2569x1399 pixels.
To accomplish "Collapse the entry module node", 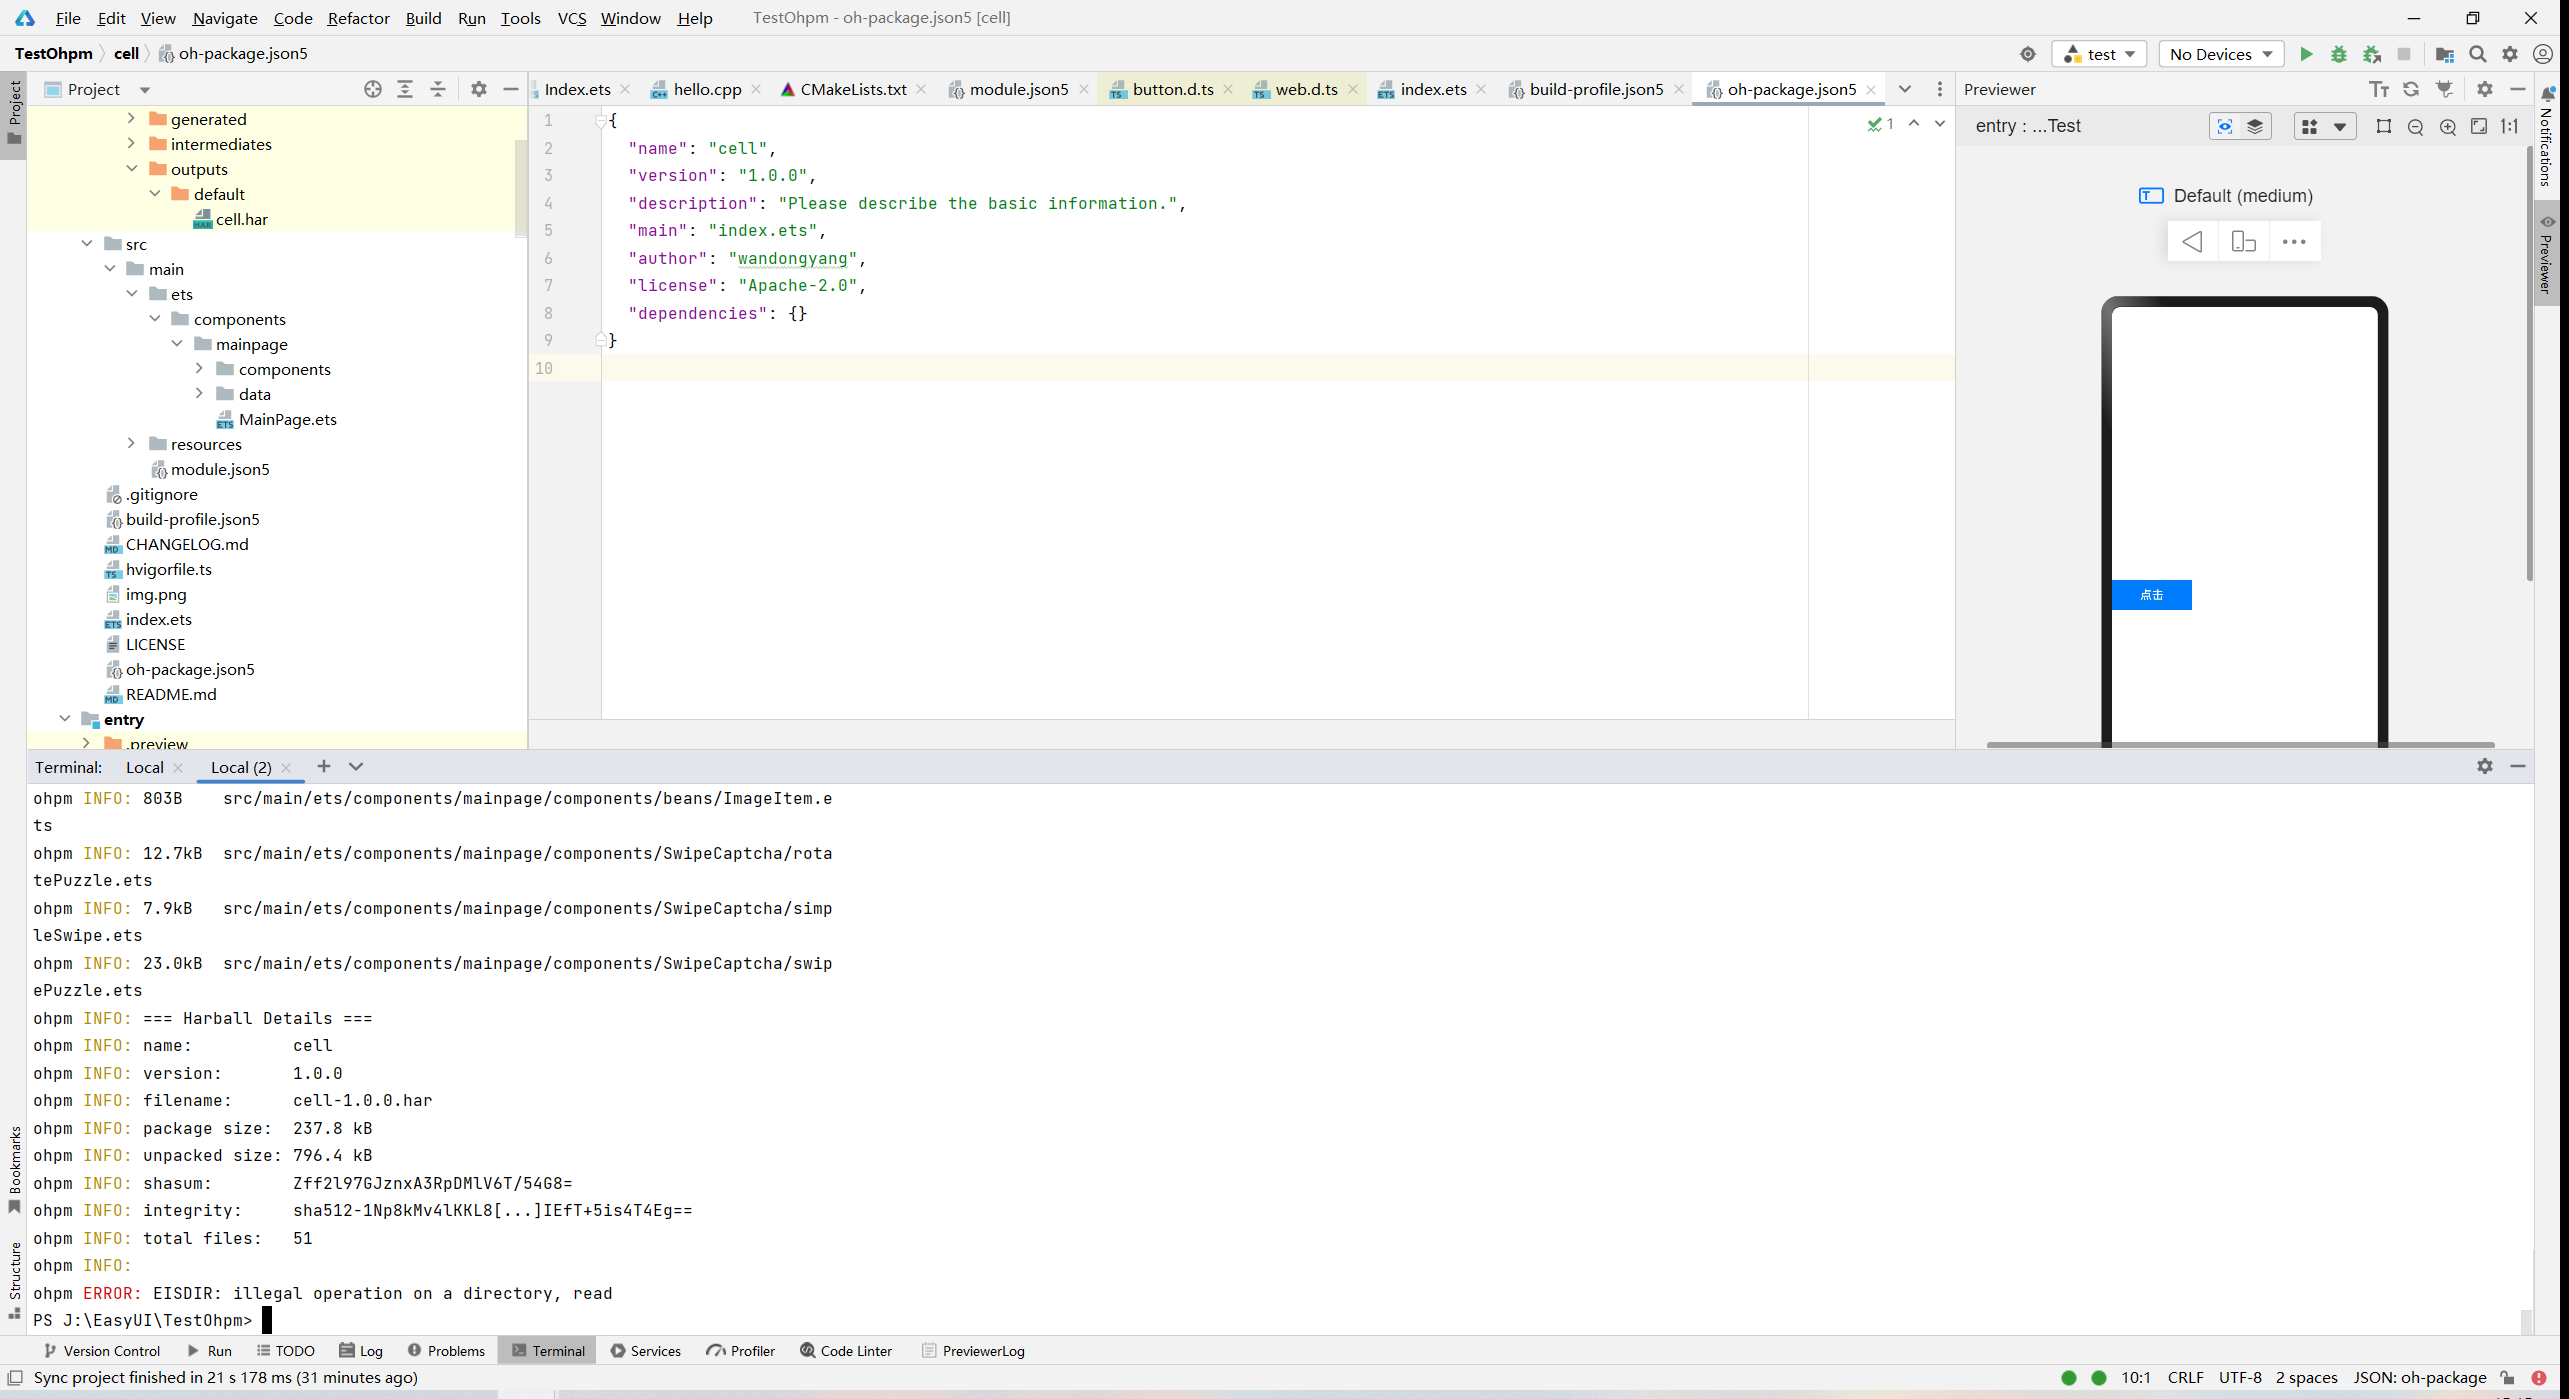I will (65, 718).
